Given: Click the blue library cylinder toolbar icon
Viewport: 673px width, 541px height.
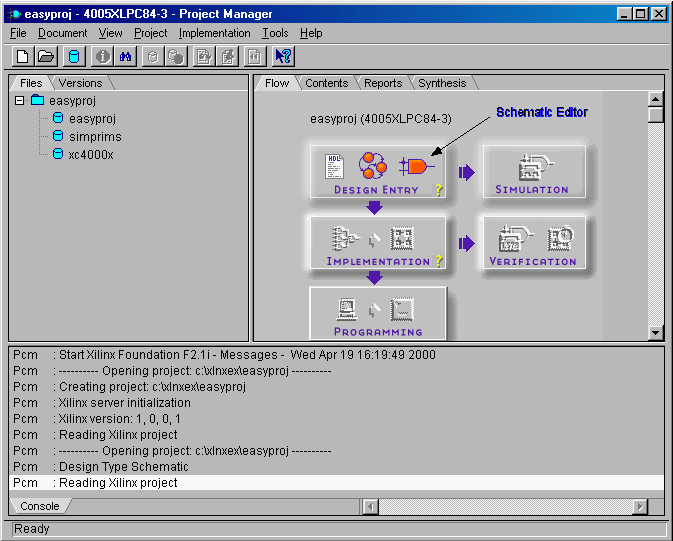Looking at the screenshot, I should [x=74, y=57].
